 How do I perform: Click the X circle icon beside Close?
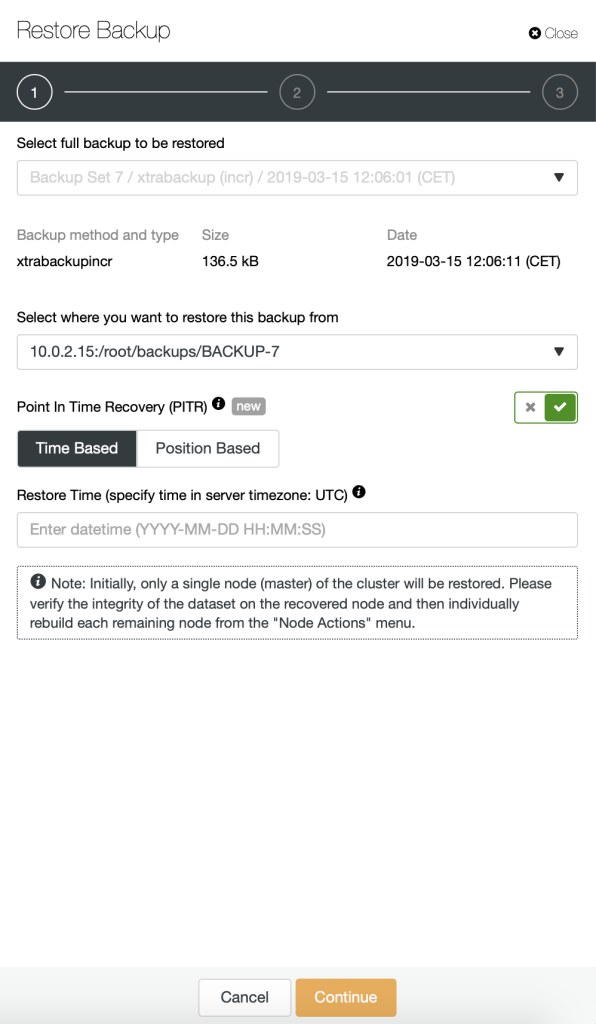pos(535,33)
